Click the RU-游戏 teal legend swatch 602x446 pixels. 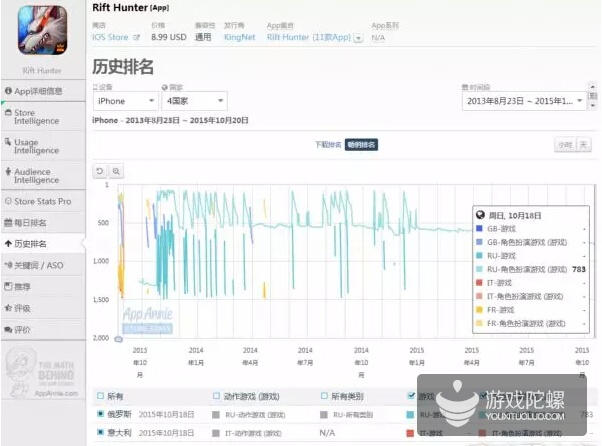(479, 255)
